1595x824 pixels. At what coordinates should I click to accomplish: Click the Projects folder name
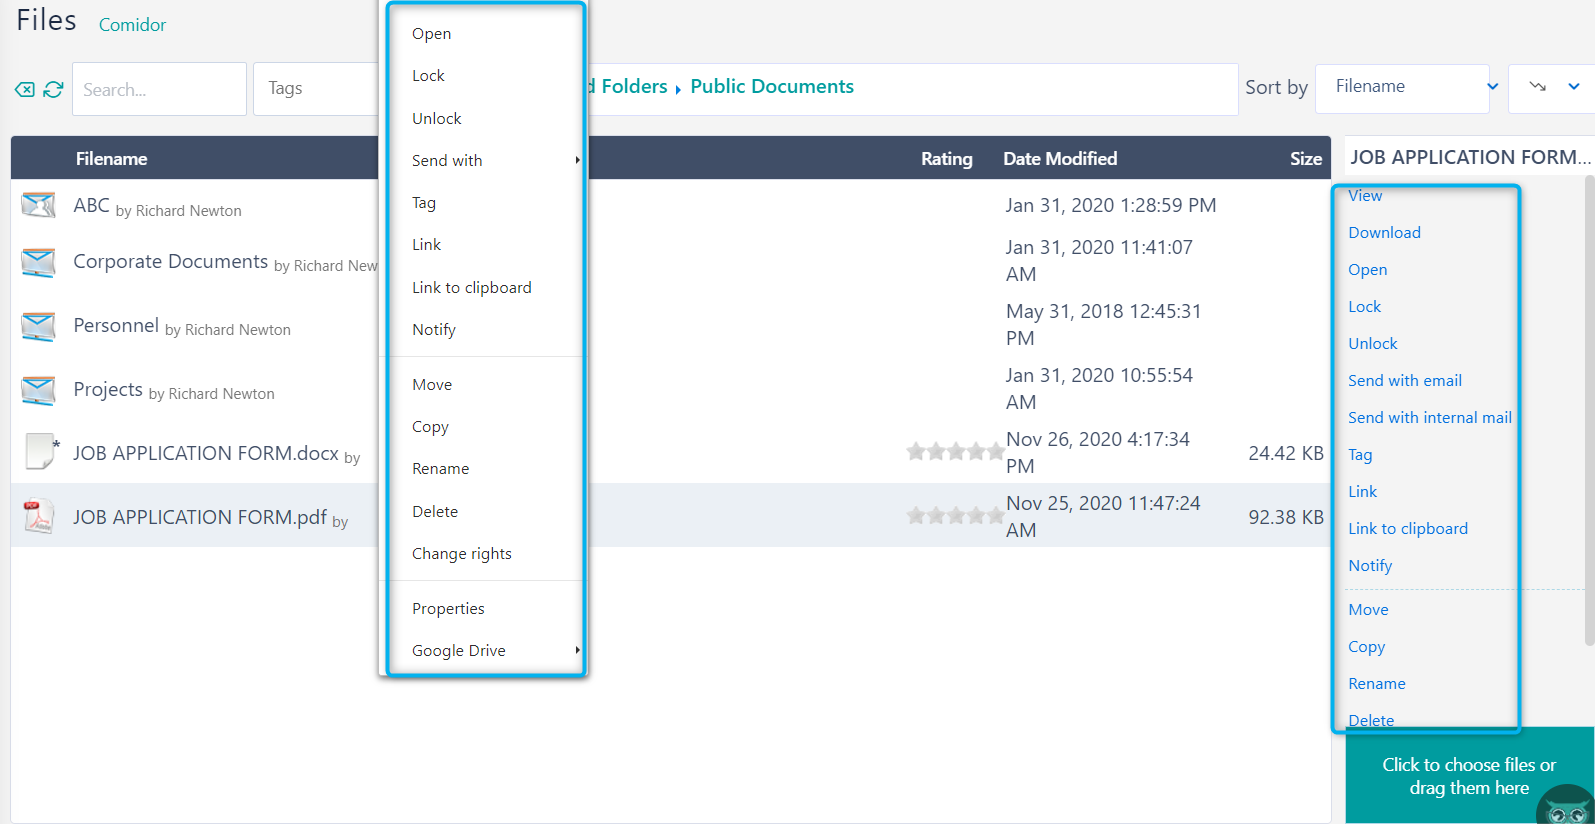[108, 389]
